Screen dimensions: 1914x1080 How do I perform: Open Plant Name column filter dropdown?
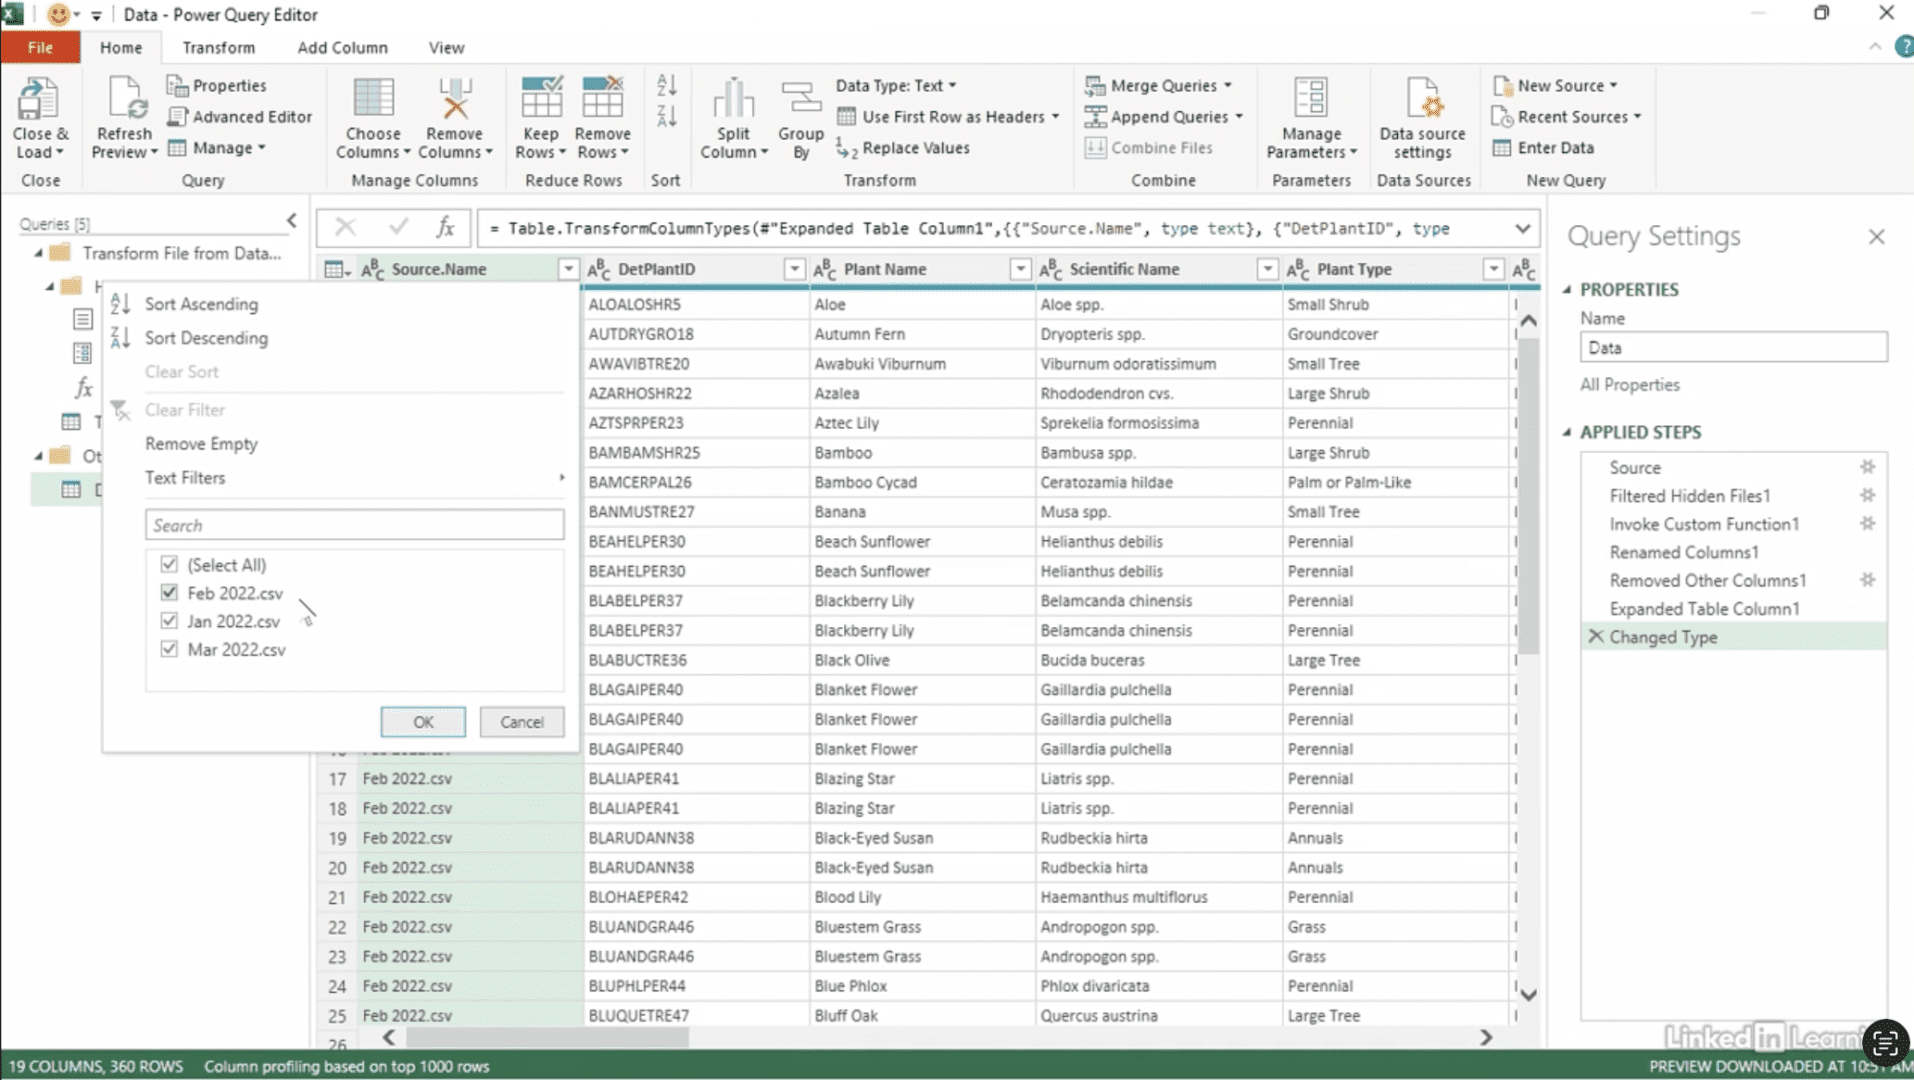click(x=1020, y=269)
